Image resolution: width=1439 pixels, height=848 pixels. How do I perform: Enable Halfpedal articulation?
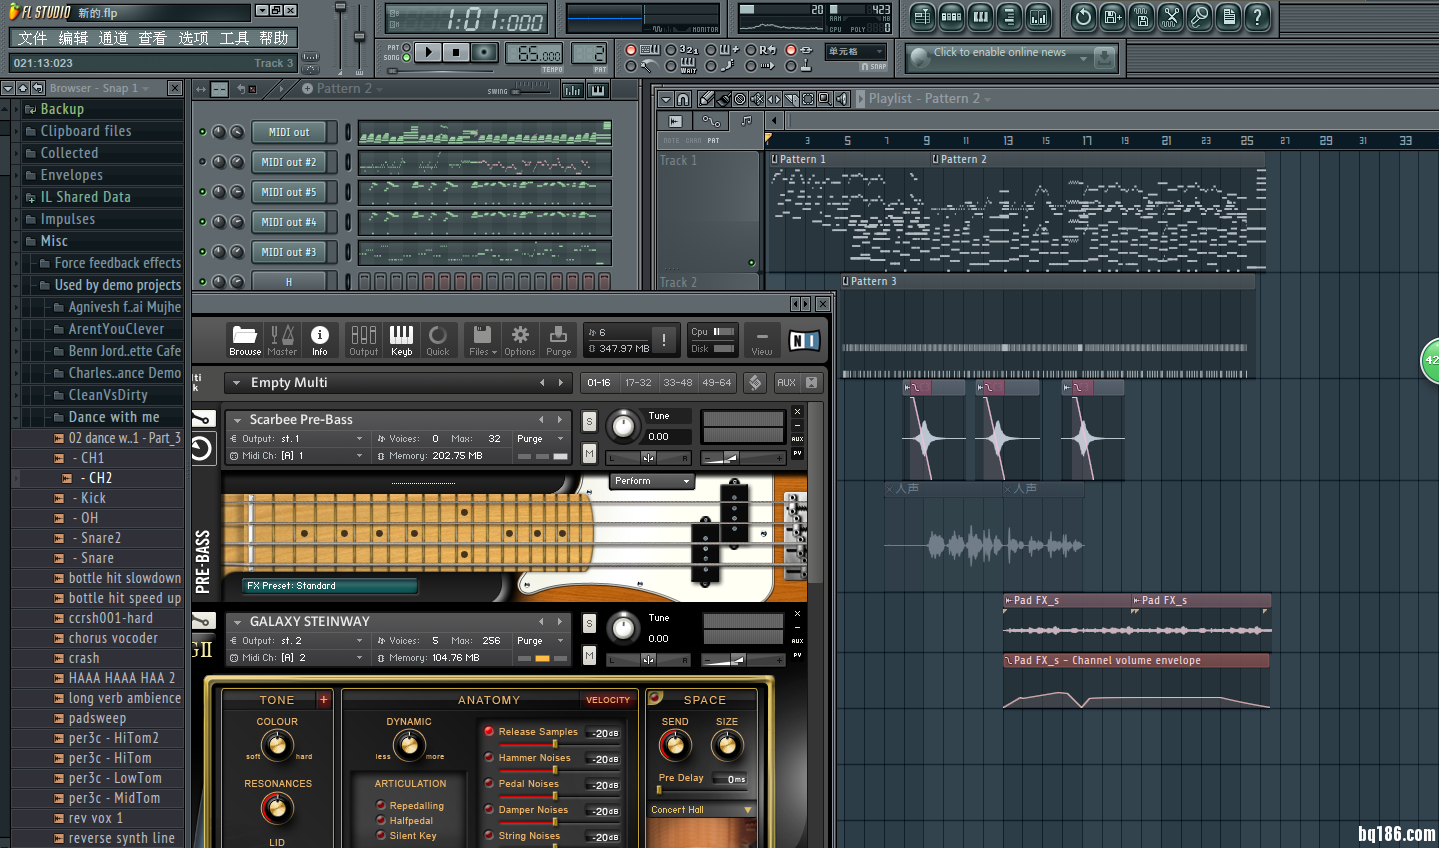click(x=381, y=820)
